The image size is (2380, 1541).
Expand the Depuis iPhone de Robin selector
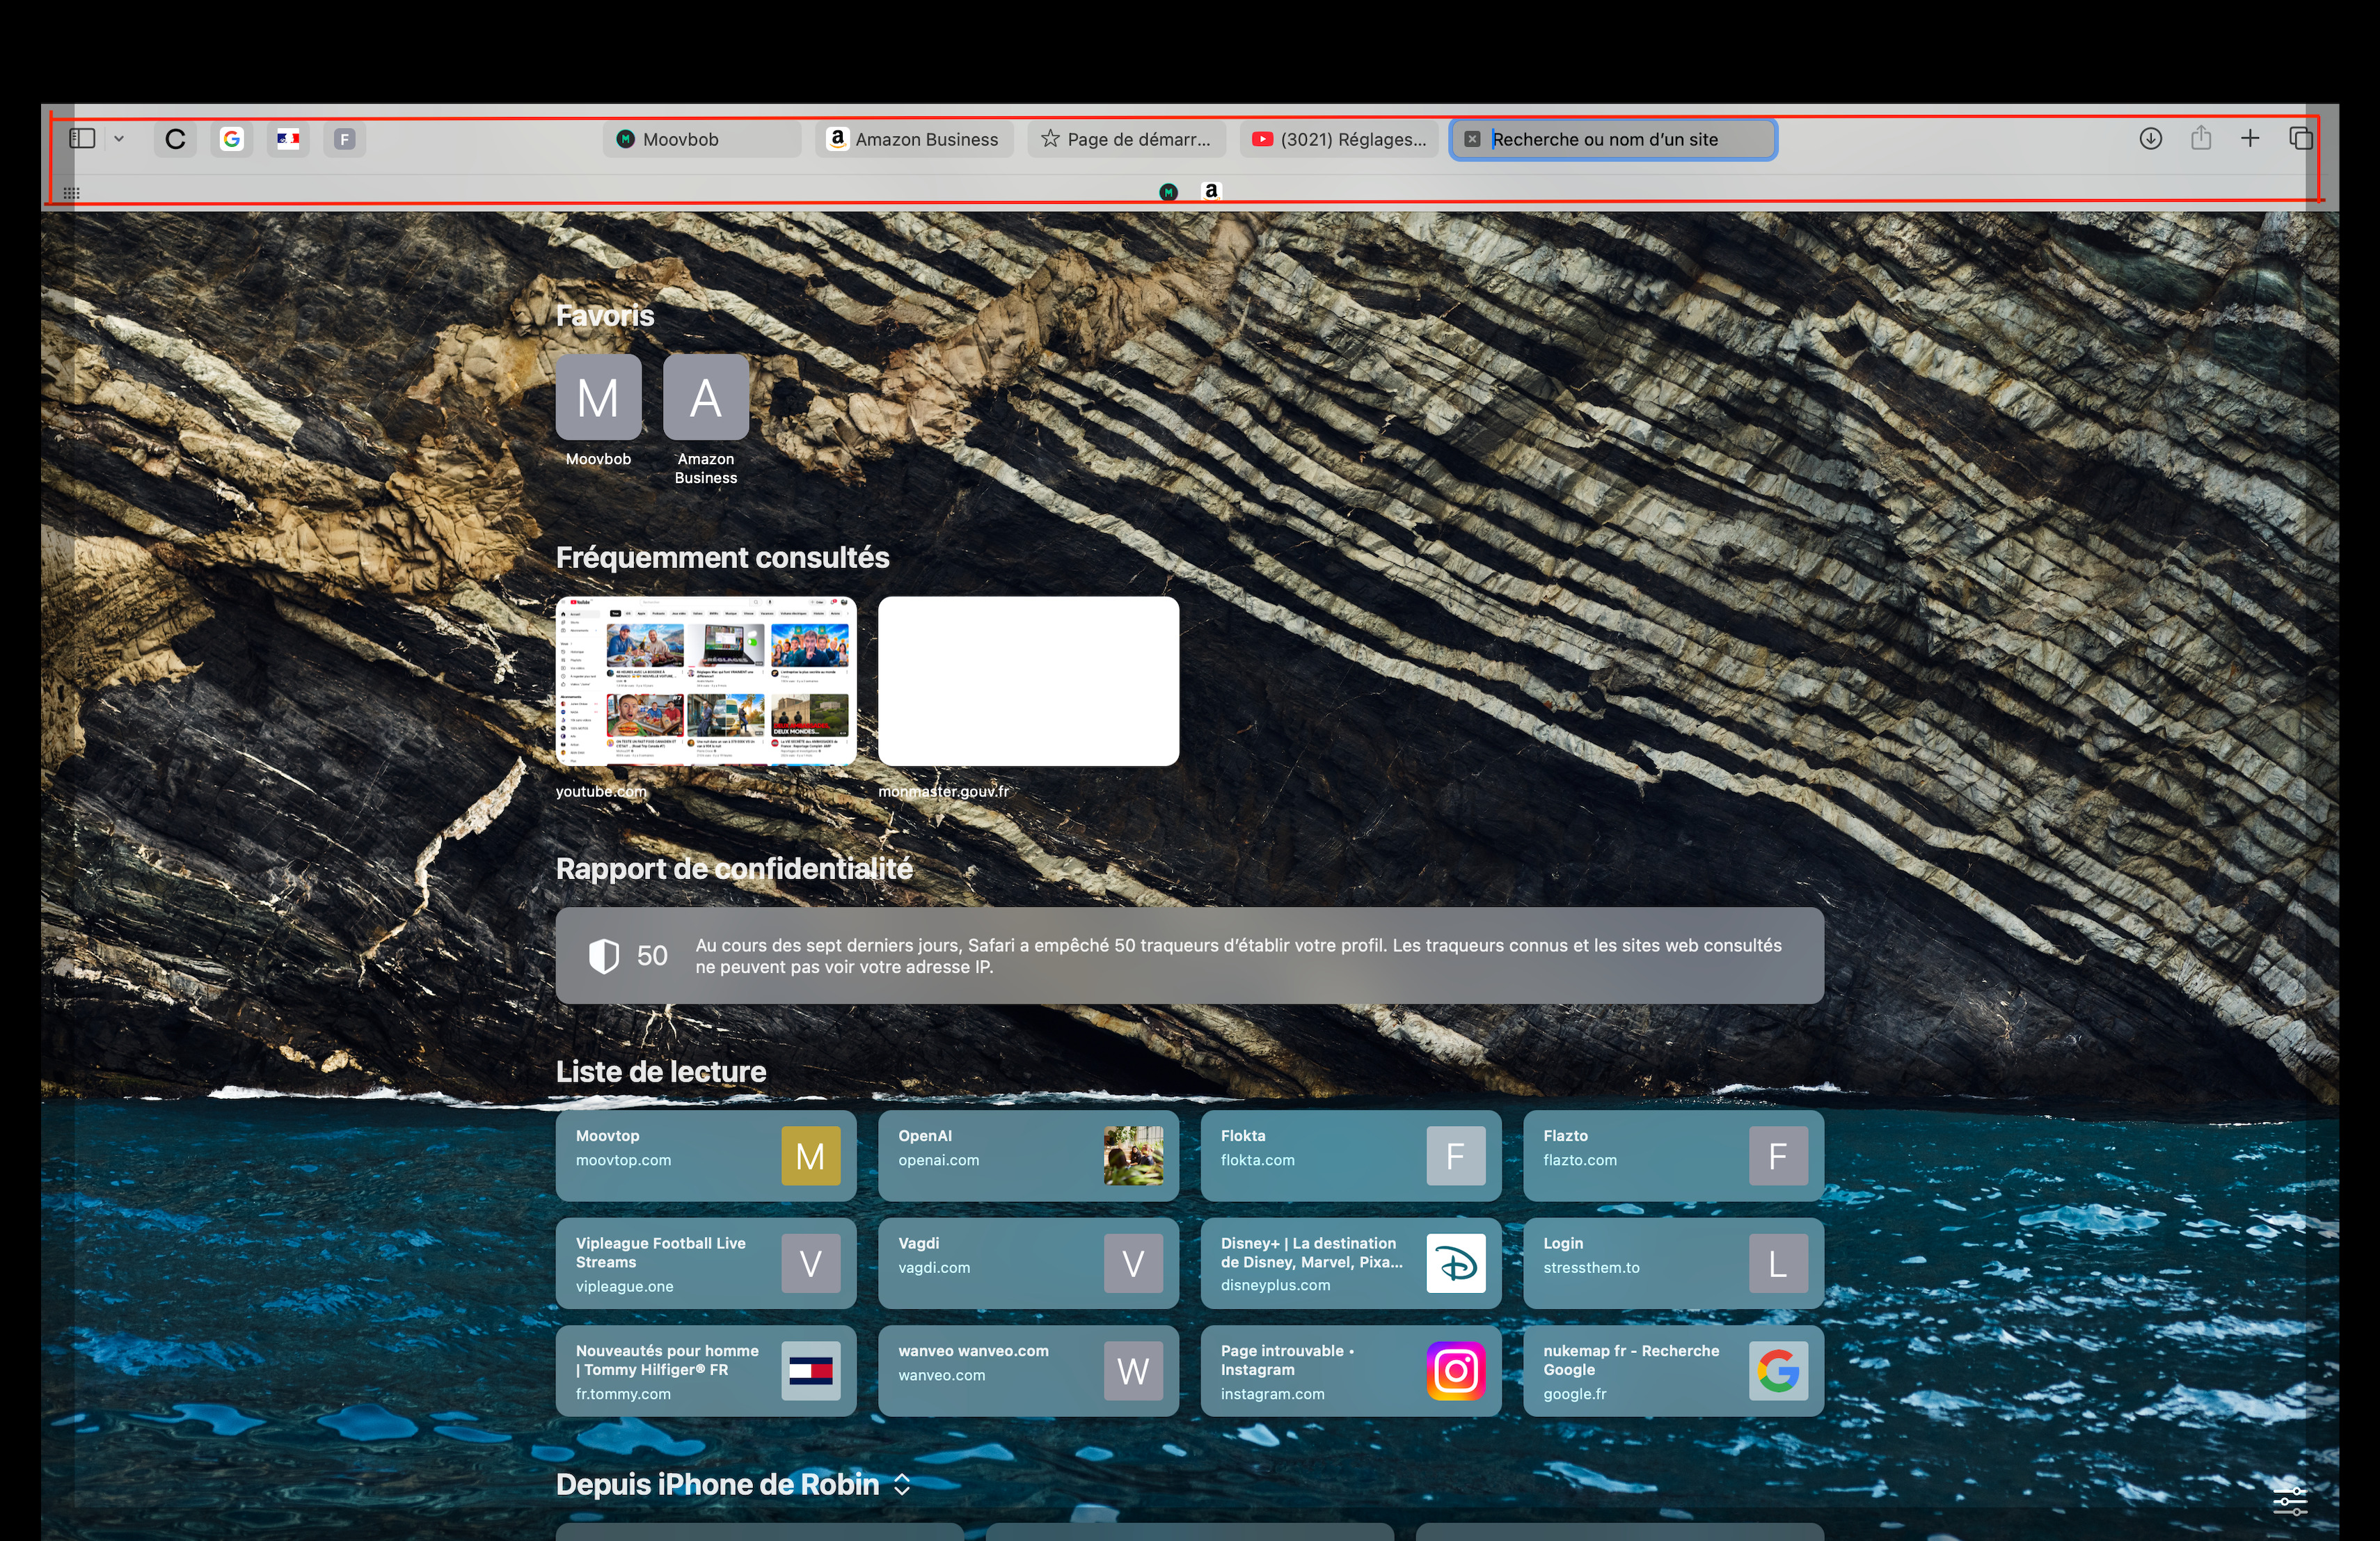pos(902,1484)
